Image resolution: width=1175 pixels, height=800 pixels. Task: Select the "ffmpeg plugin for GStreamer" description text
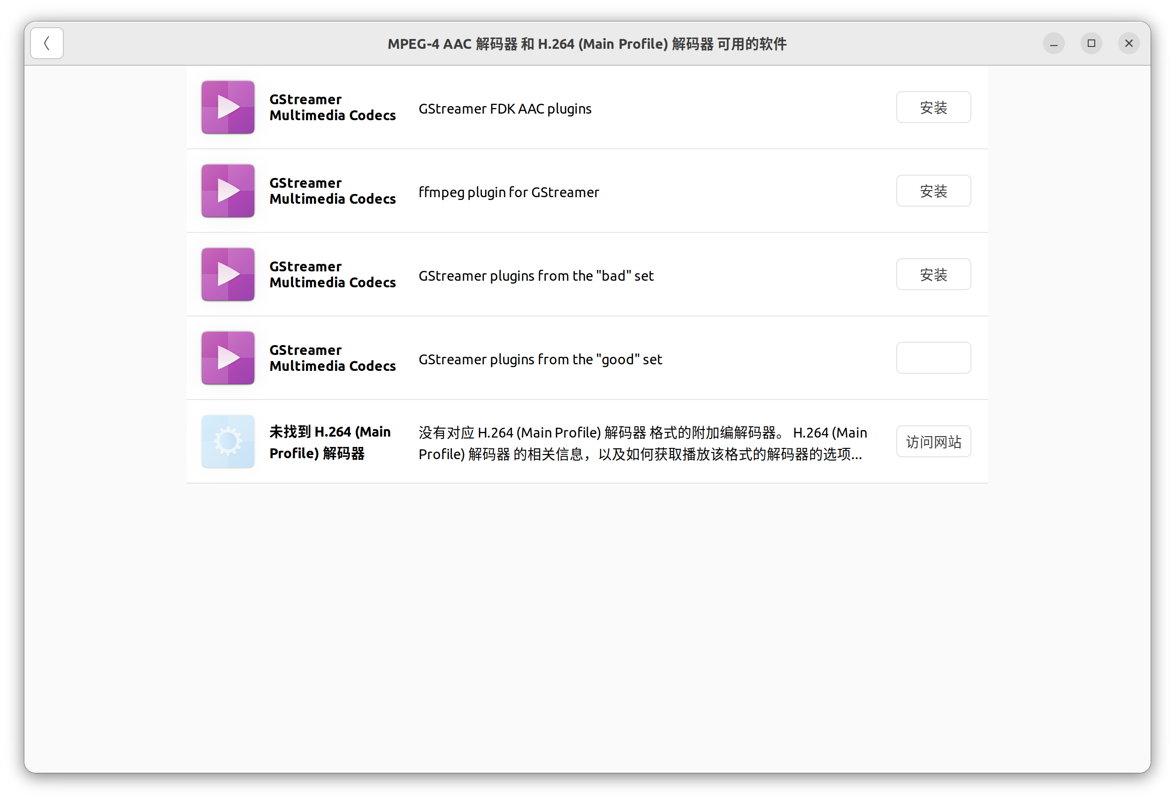tap(509, 193)
